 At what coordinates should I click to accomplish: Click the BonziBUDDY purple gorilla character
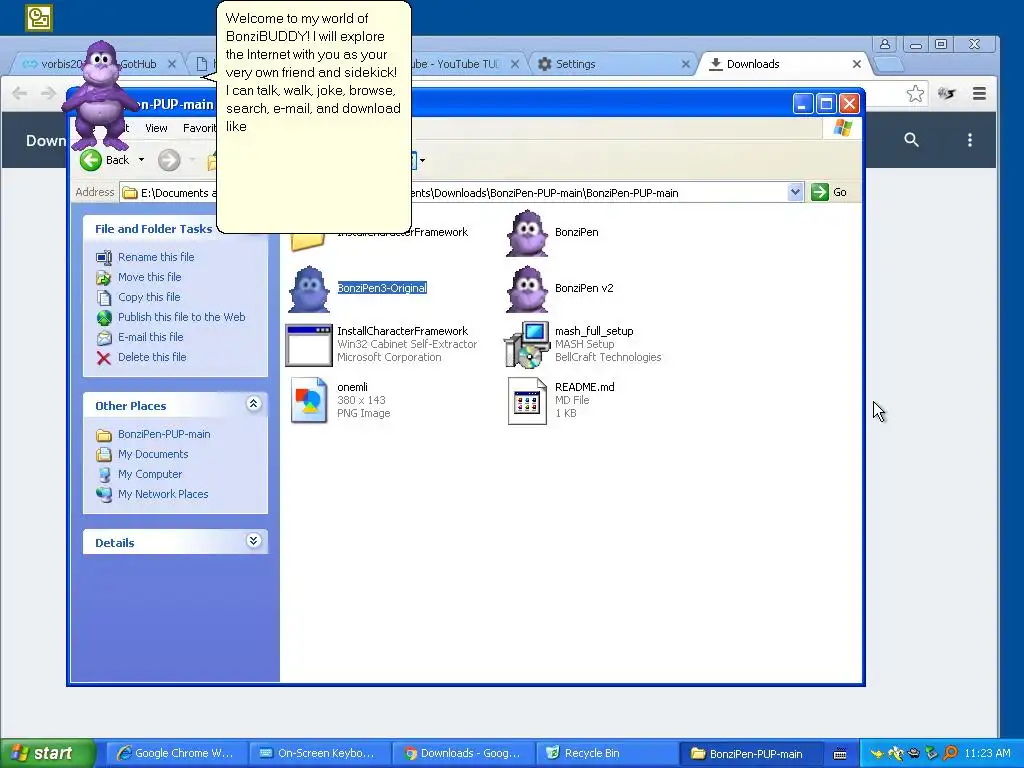(x=99, y=95)
